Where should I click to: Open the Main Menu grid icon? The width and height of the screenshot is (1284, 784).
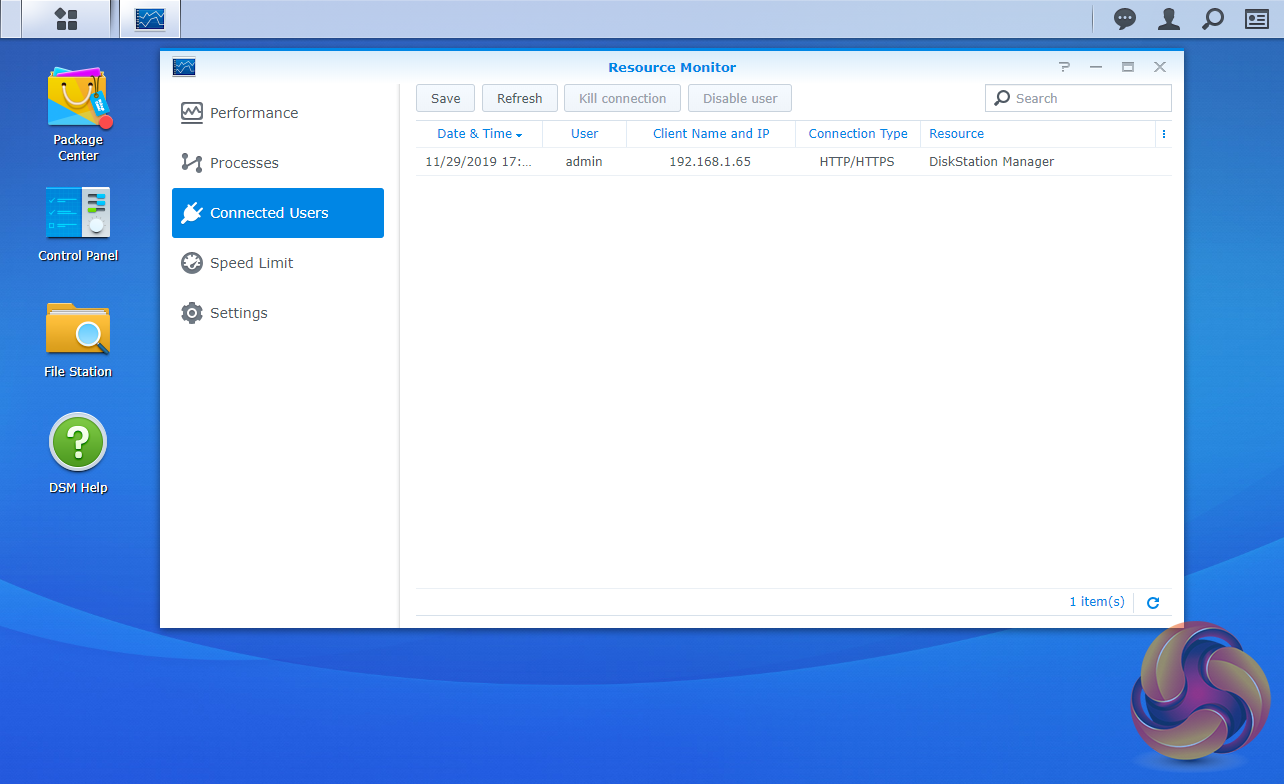click(66, 19)
